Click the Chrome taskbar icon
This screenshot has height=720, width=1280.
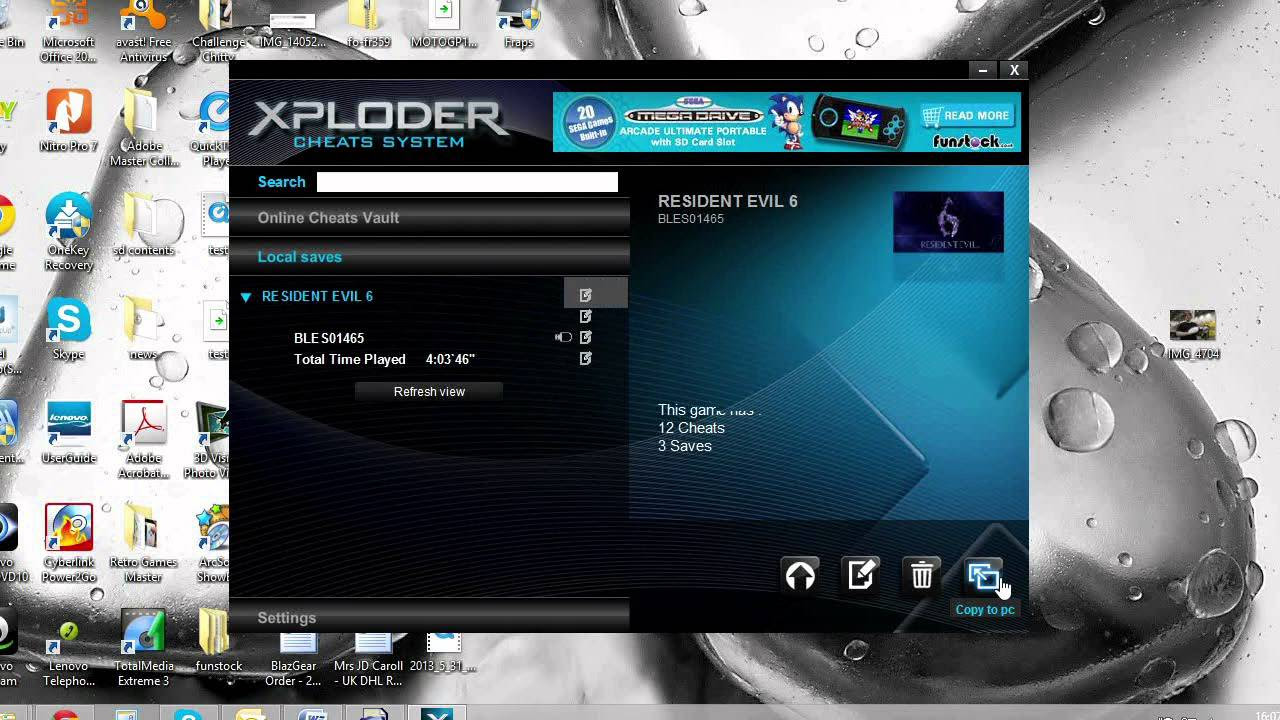[65, 714]
